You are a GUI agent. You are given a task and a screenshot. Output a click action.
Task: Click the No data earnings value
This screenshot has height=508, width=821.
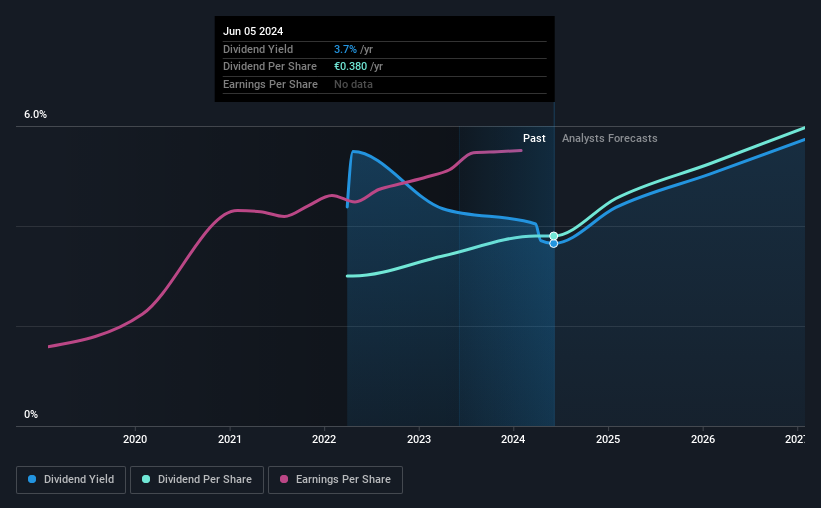click(x=353, y=84)
